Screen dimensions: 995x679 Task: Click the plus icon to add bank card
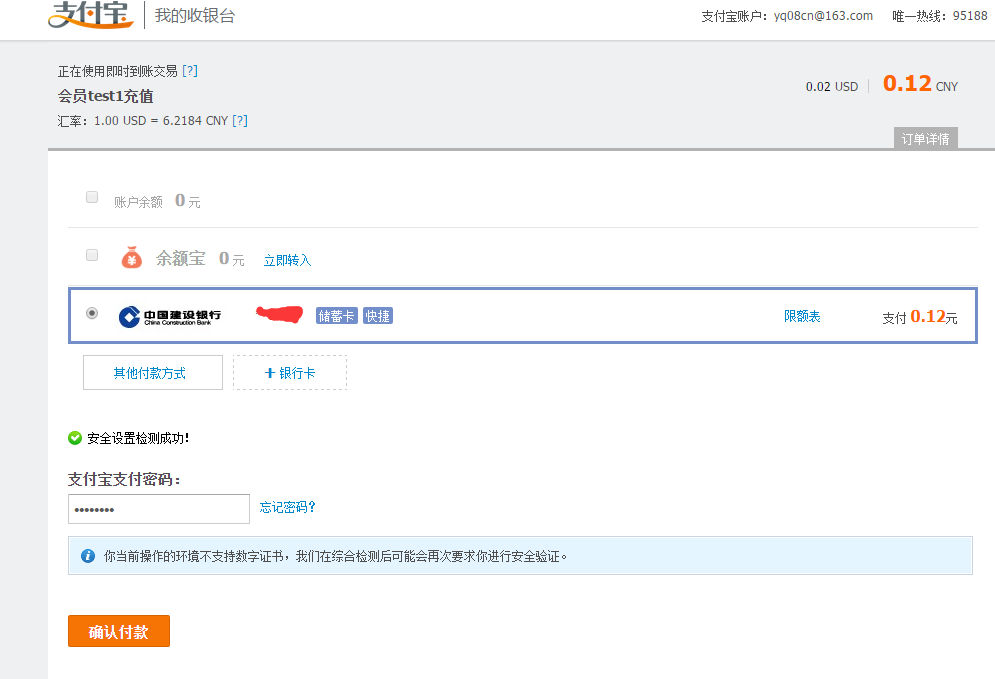coord(269,373)
